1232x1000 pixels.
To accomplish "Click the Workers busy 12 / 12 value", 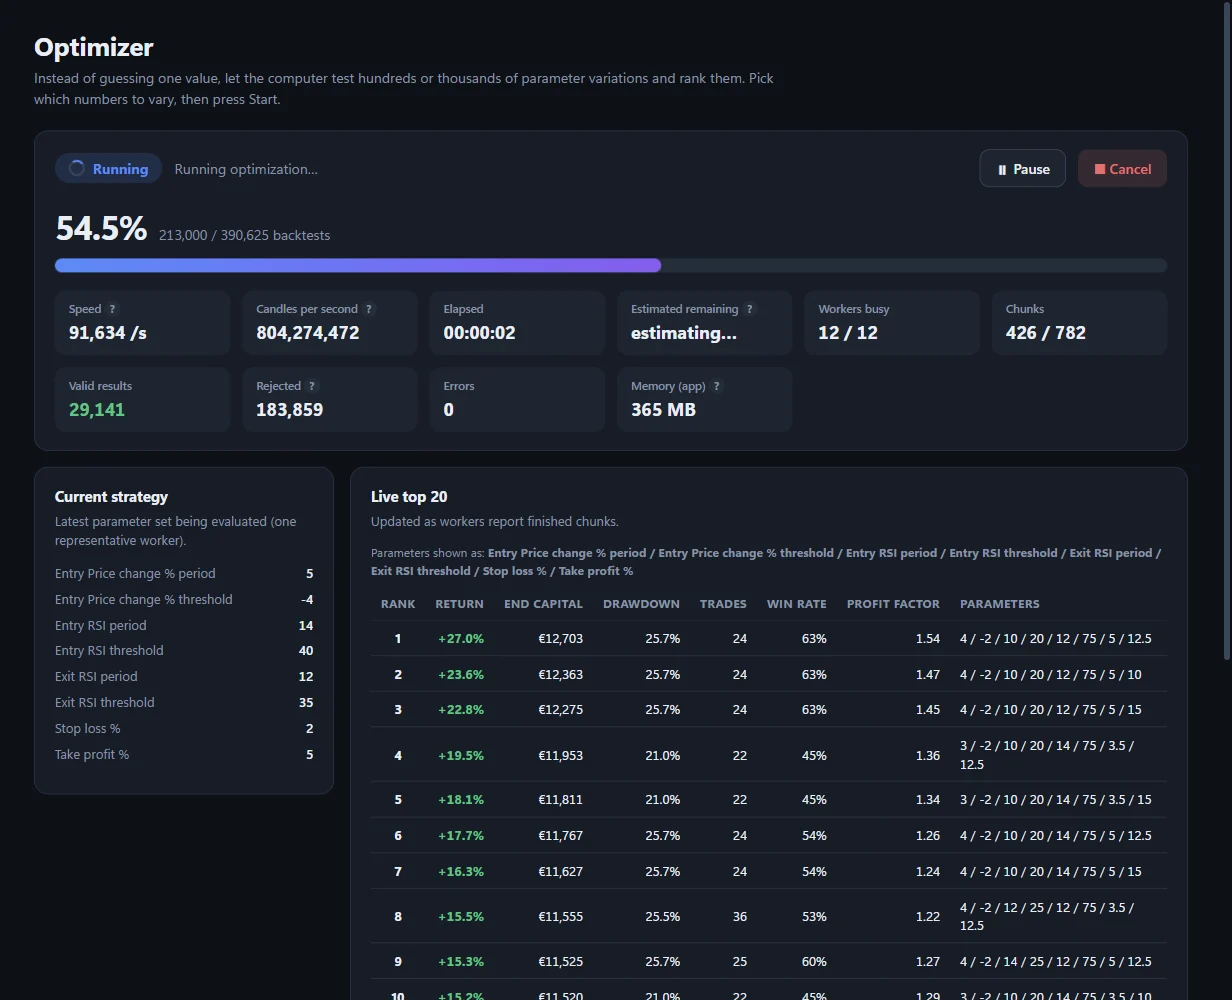I will click(848, 333).
